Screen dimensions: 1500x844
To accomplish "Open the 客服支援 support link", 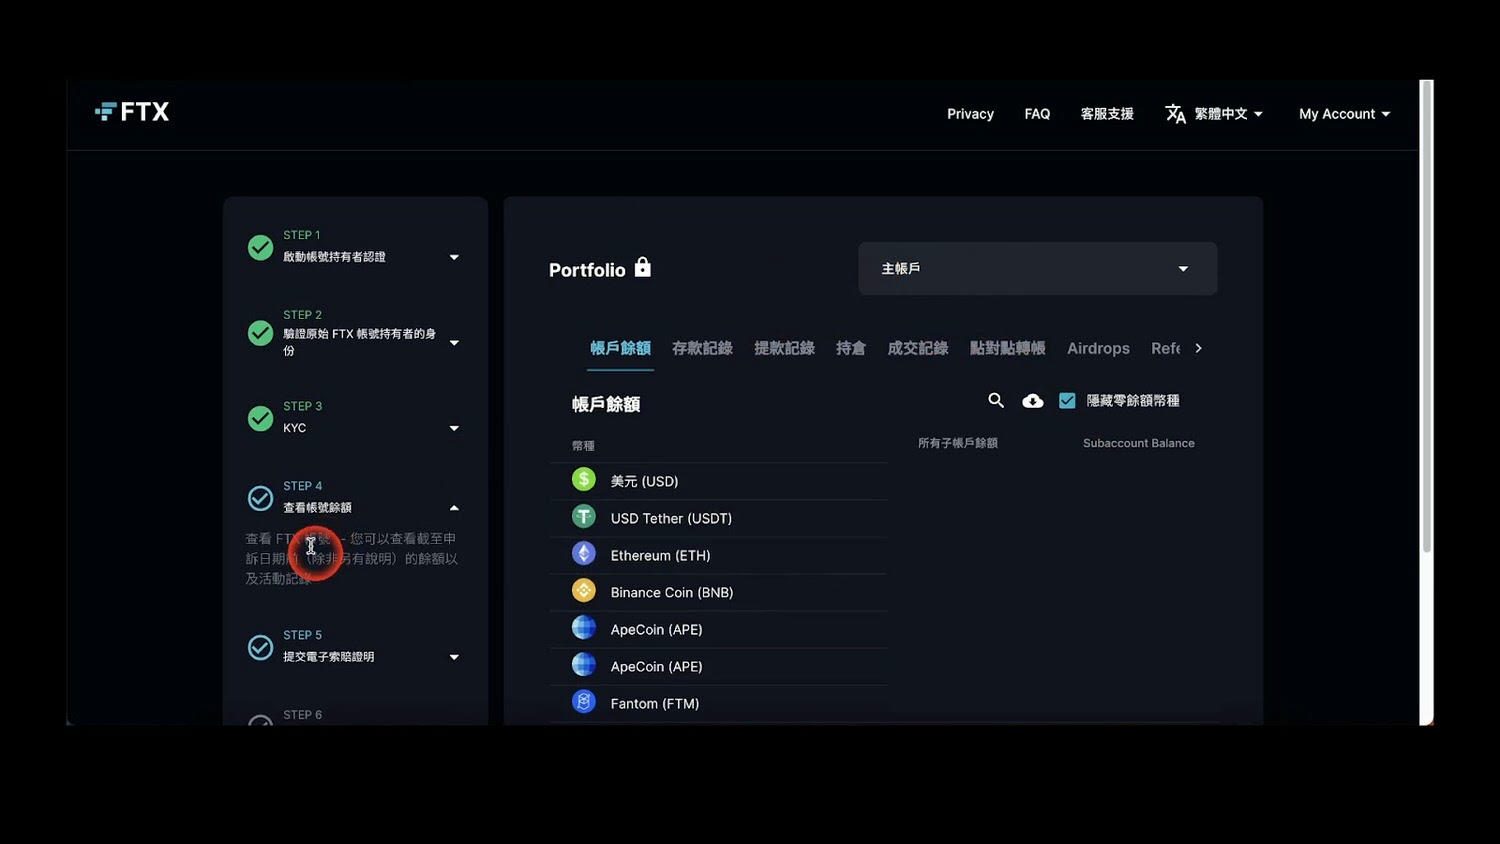I will (1107, 114).
